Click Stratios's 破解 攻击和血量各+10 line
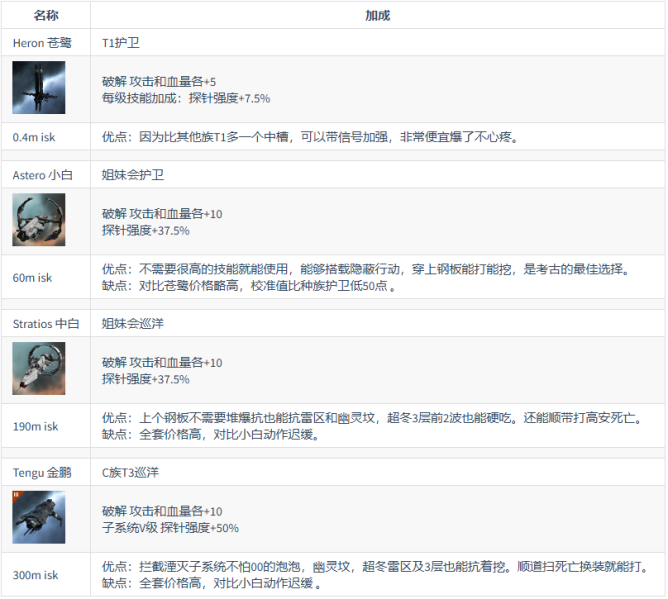 [x=162, y=363]
